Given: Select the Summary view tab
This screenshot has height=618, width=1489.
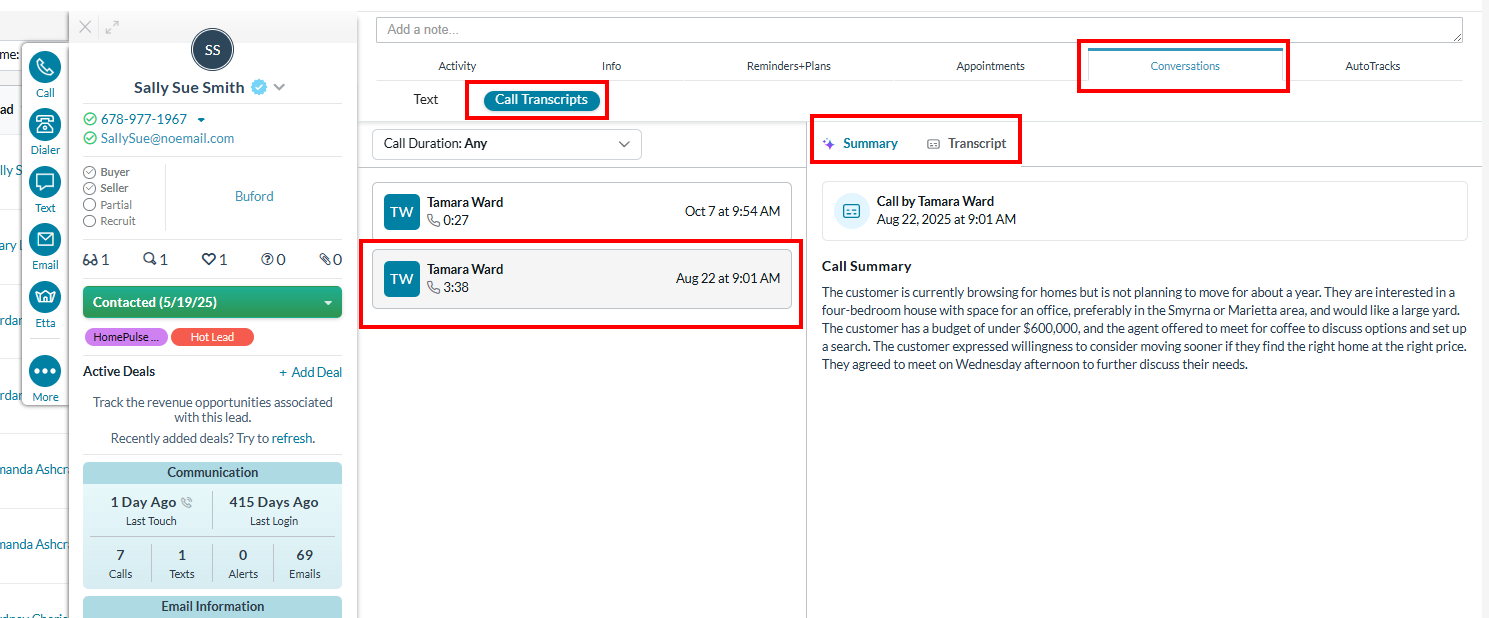Looking at the screenshot, I should click(860, 144).
